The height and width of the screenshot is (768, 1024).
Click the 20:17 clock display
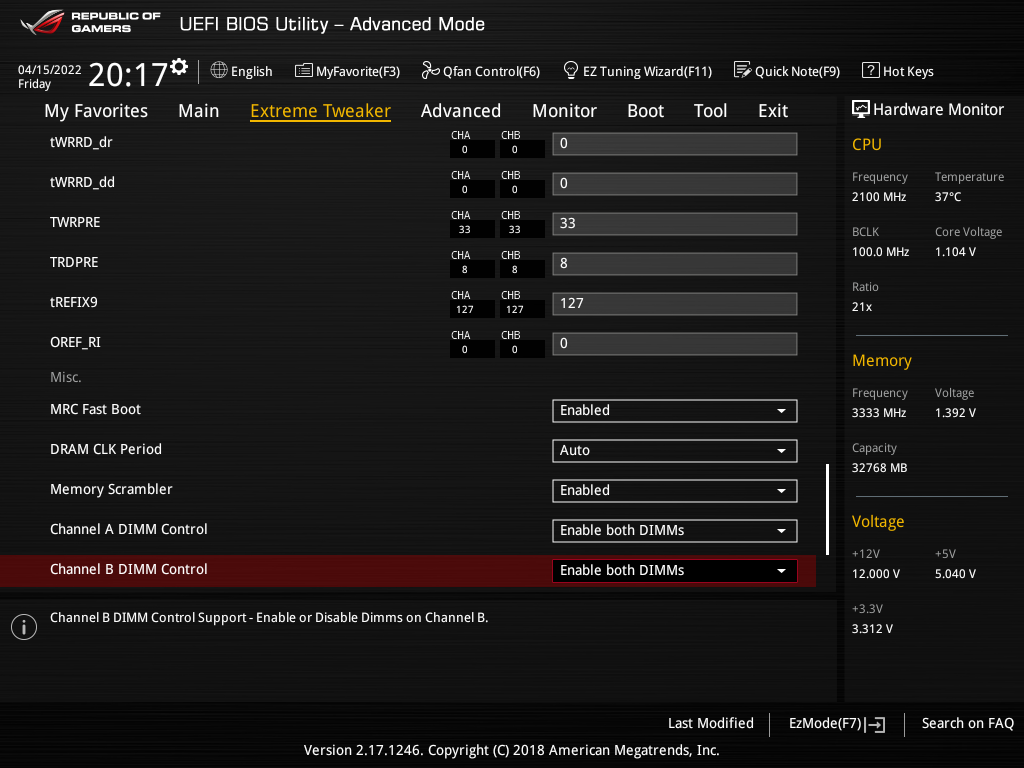(128, 74)
